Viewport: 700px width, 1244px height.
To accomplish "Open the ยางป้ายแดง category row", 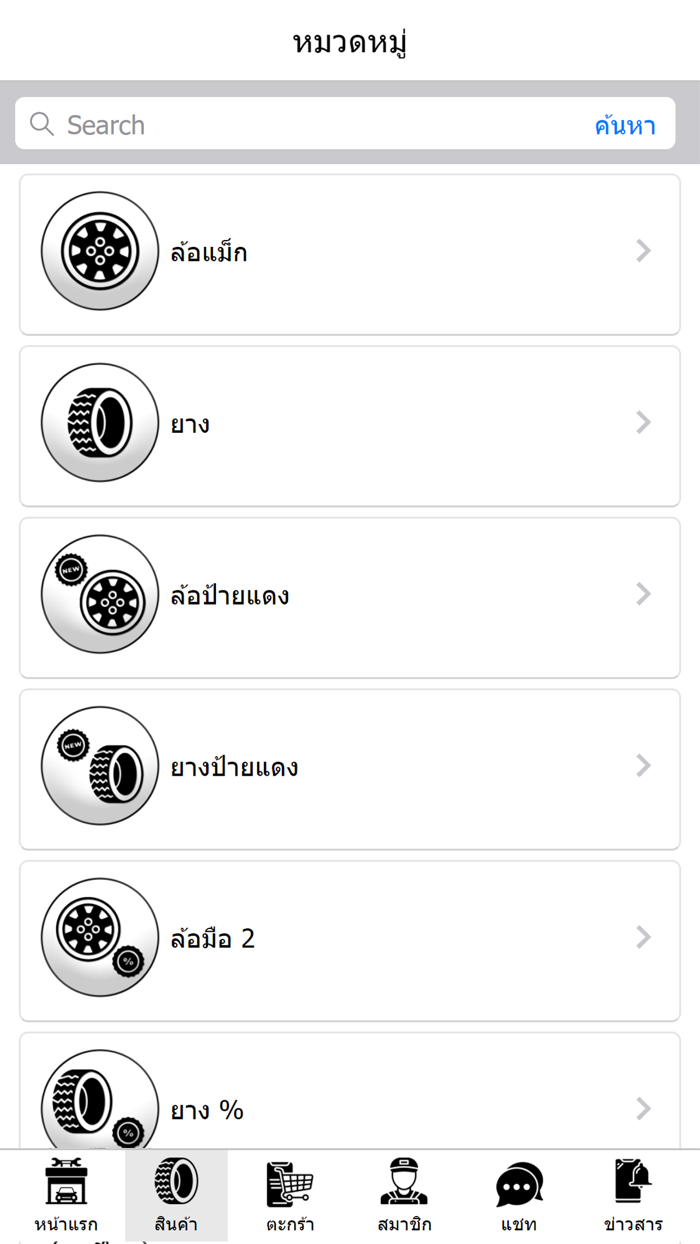I will [x=348, y=766].
